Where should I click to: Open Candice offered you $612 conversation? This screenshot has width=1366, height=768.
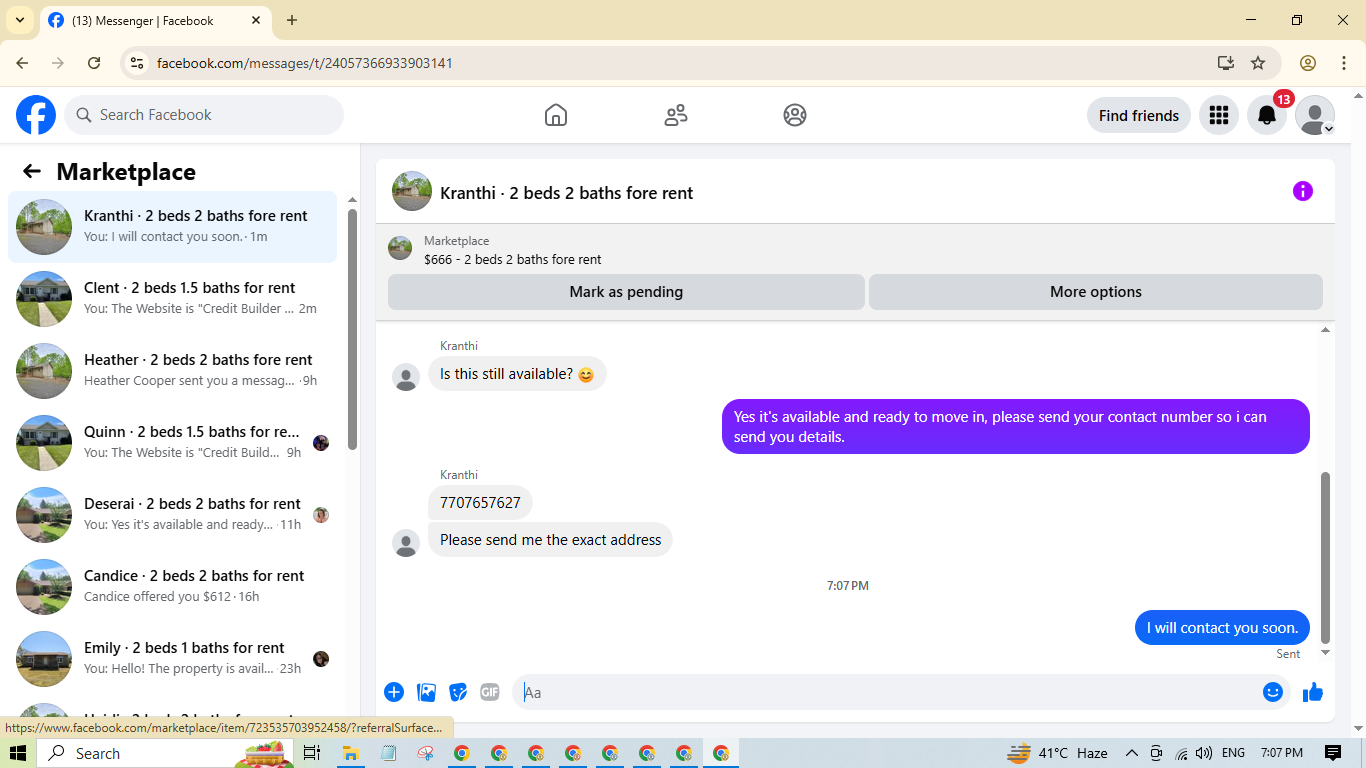tap(172, 587)
